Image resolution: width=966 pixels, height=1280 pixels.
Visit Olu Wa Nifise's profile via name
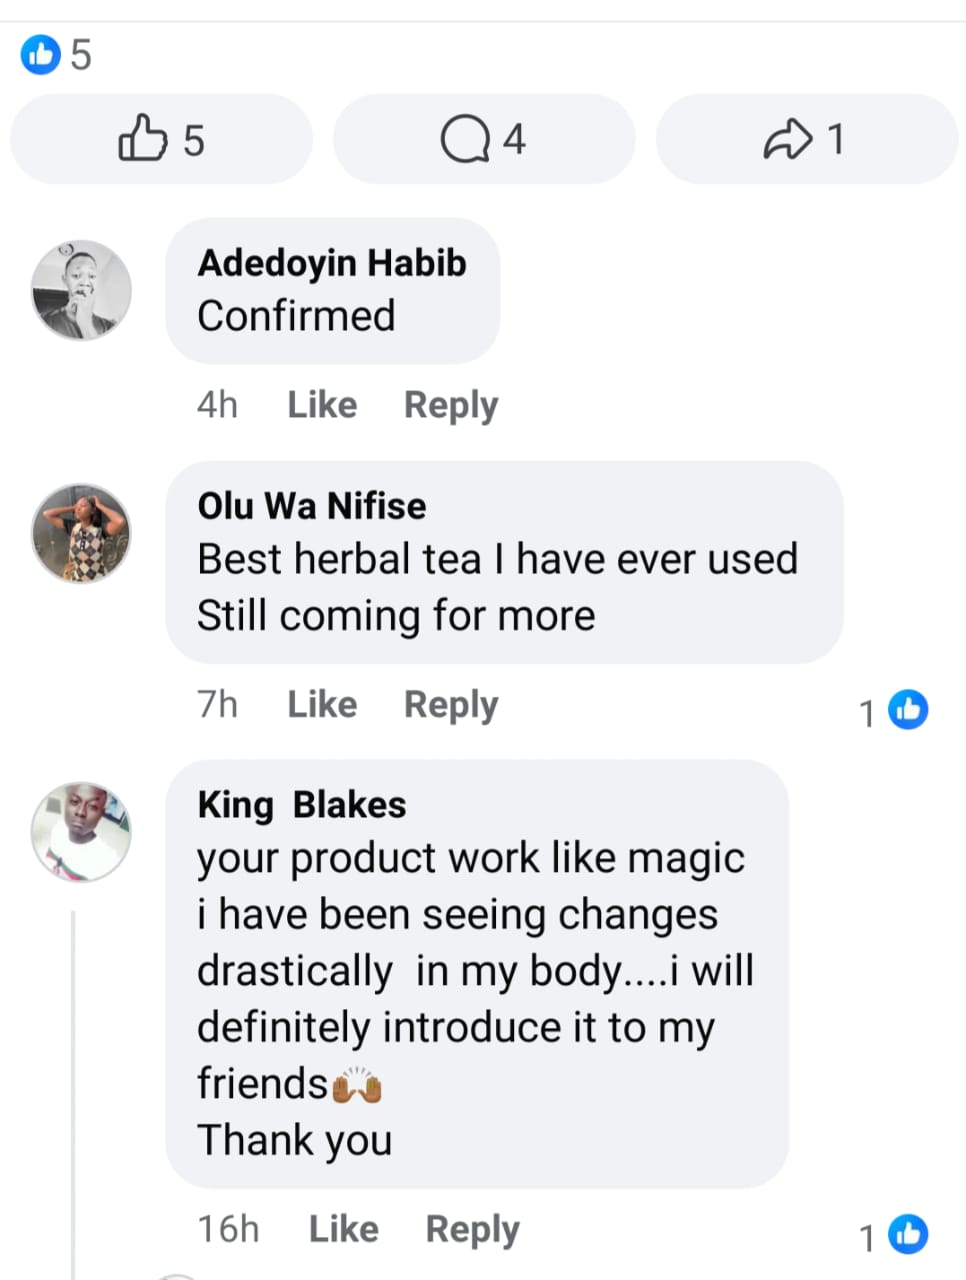coord(311,506)
